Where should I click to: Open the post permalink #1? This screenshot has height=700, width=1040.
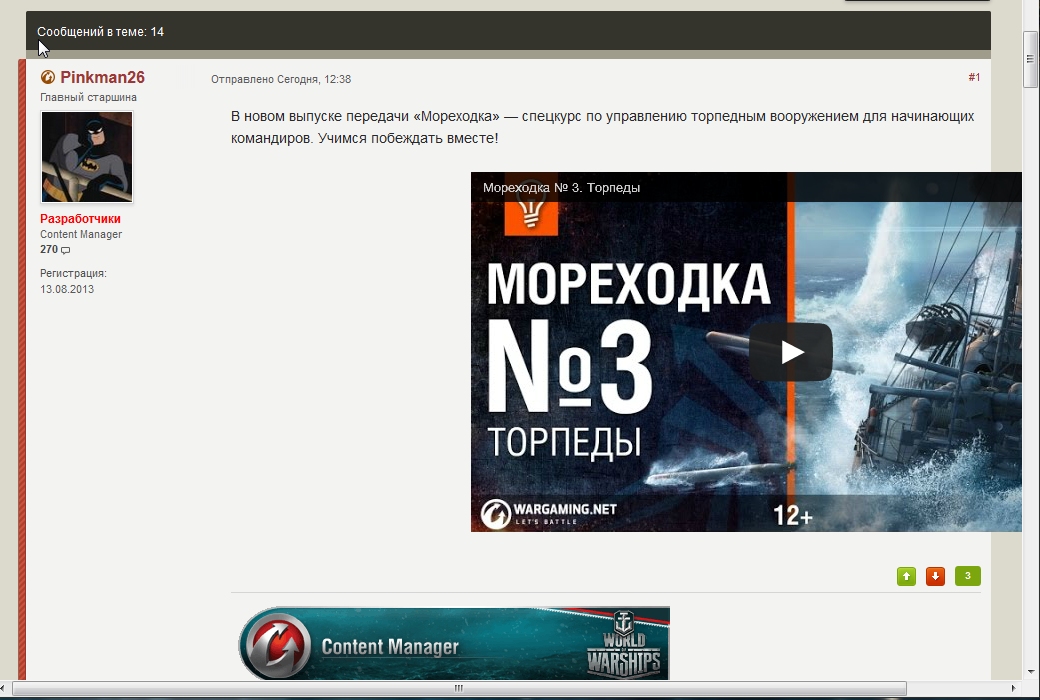coord(974,78)
